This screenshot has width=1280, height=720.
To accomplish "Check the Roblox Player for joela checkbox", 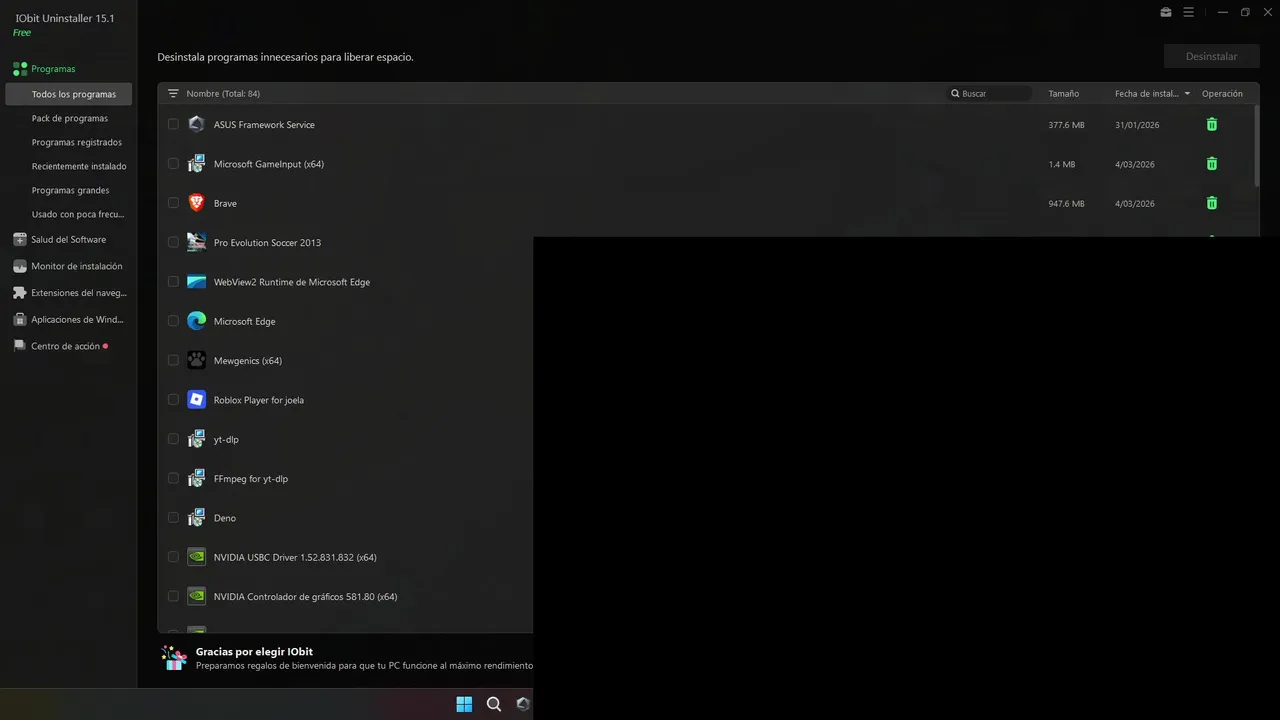I will tap(173, 399).
